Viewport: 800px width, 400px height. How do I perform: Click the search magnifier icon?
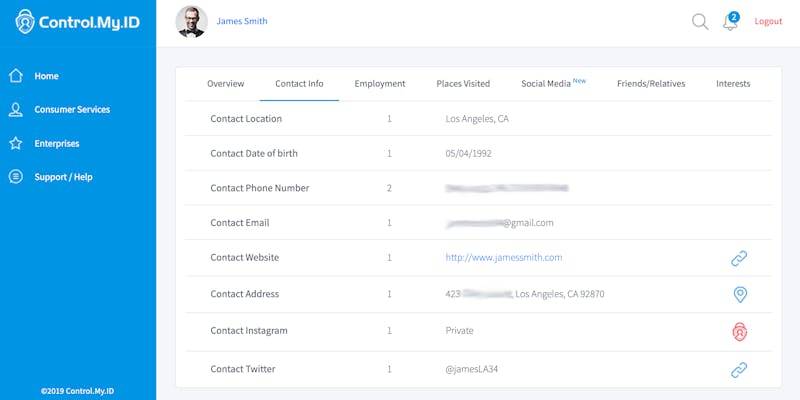pos(700,22)
